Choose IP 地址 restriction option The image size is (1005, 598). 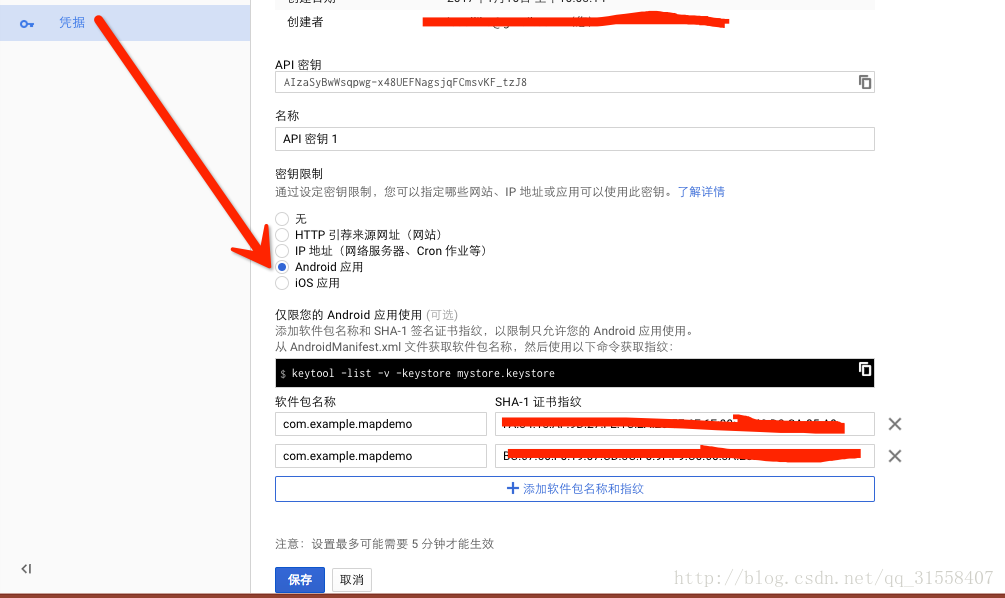tap(281, 251)
